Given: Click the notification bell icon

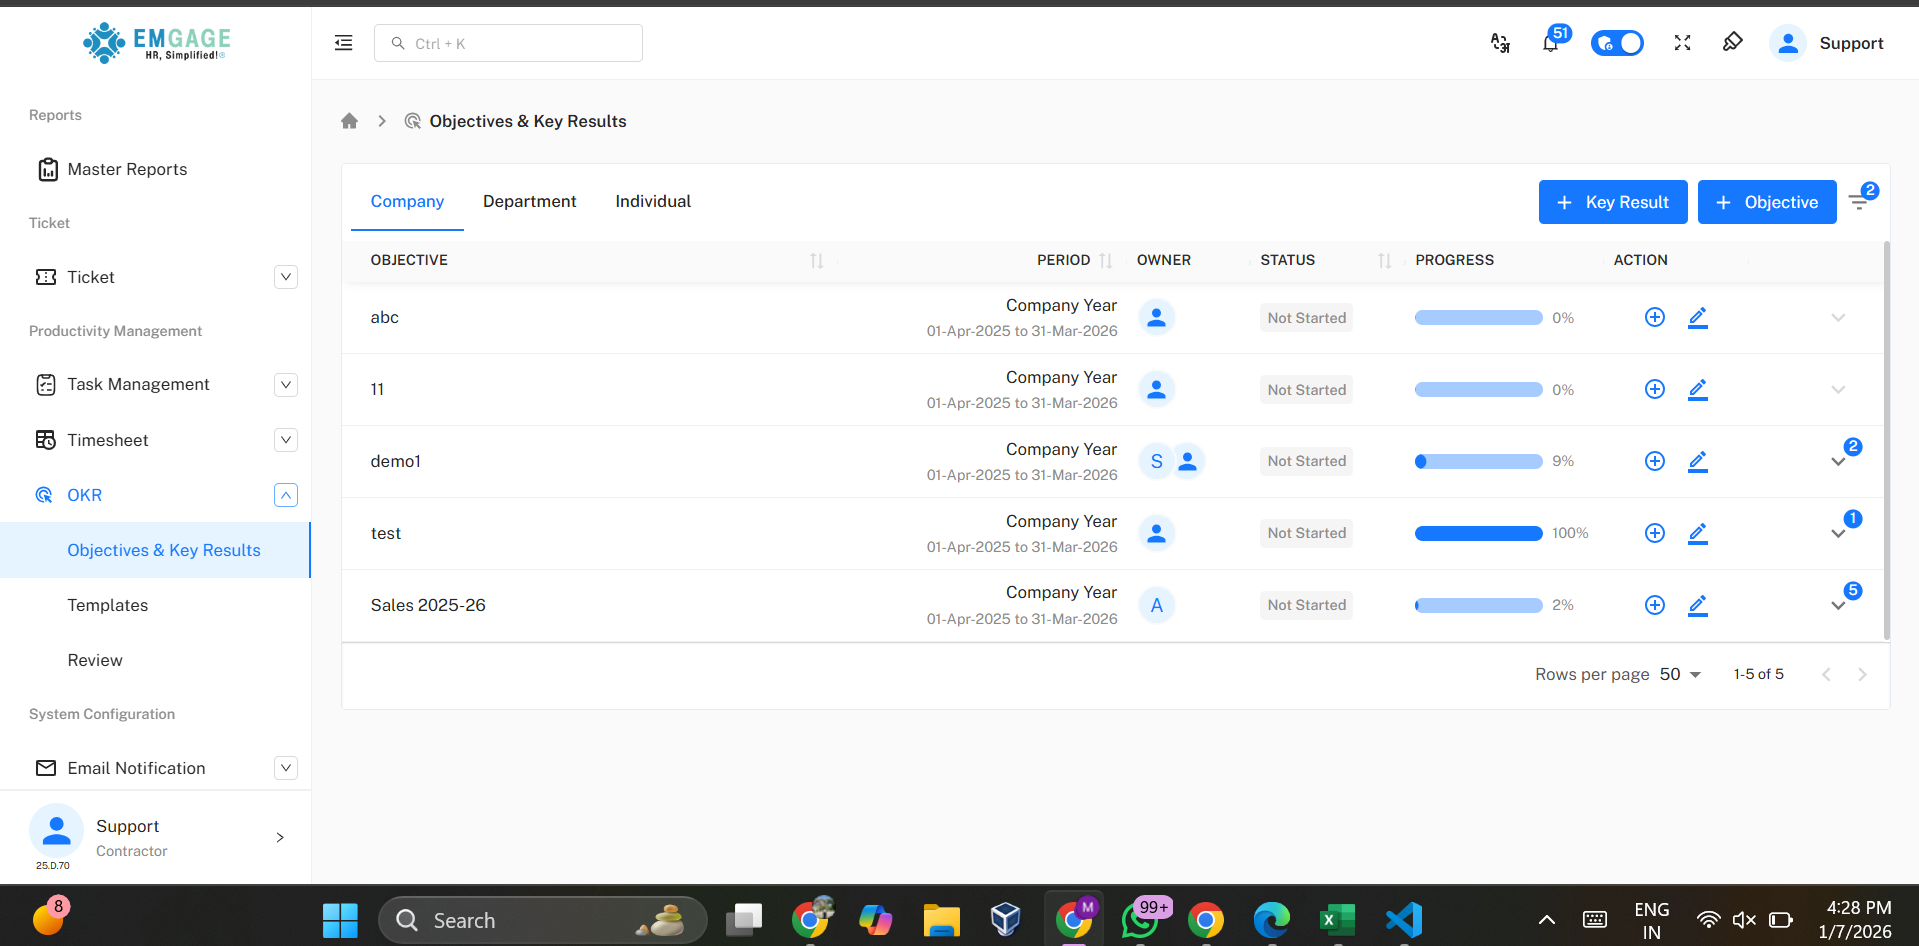Looking at the screenshot, I should pos(1550,43).
